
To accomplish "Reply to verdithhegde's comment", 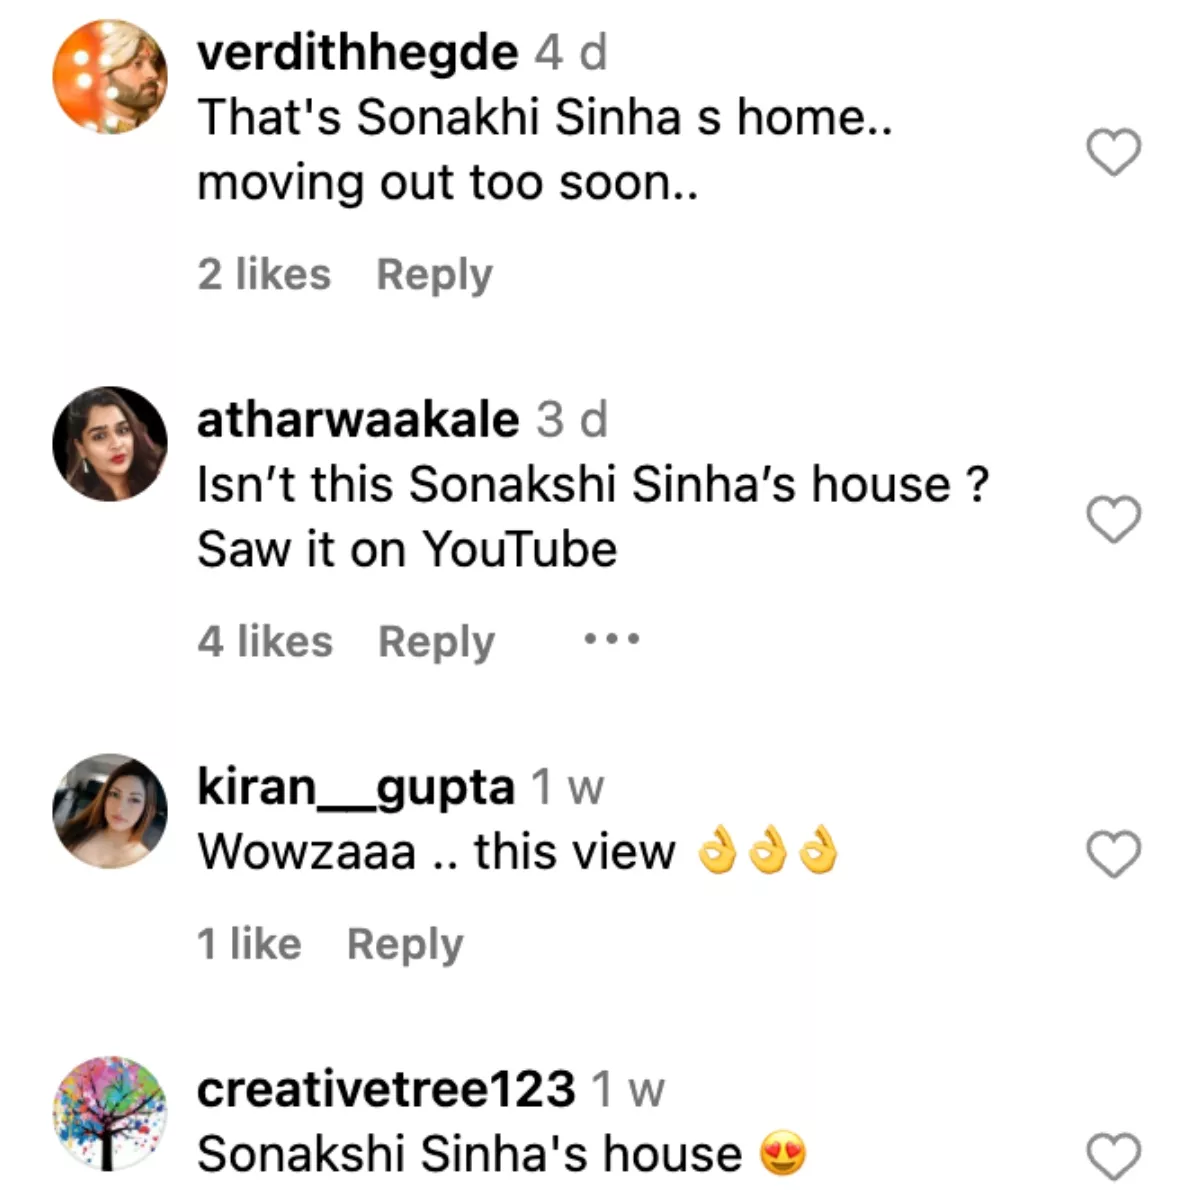I will pyautogui.click(x=434, y=275).
